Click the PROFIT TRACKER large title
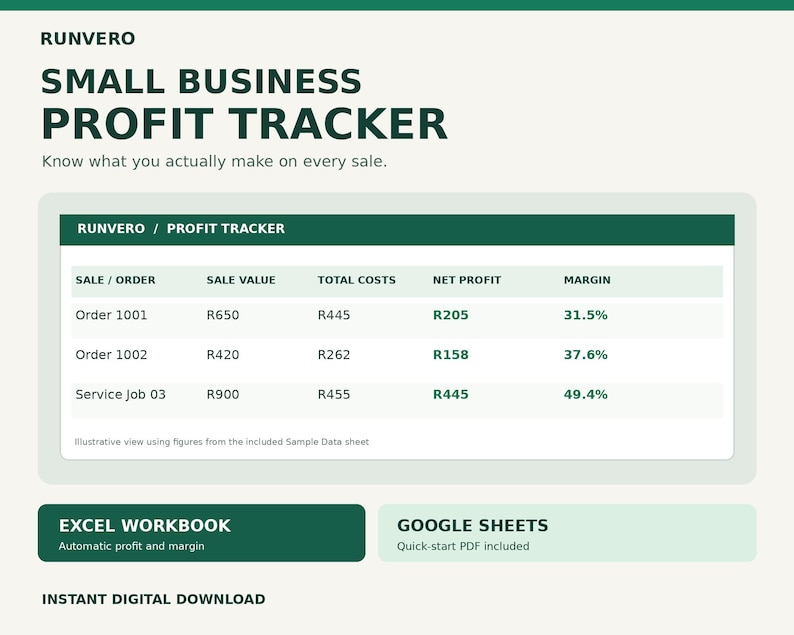 [x=244, y=124]
